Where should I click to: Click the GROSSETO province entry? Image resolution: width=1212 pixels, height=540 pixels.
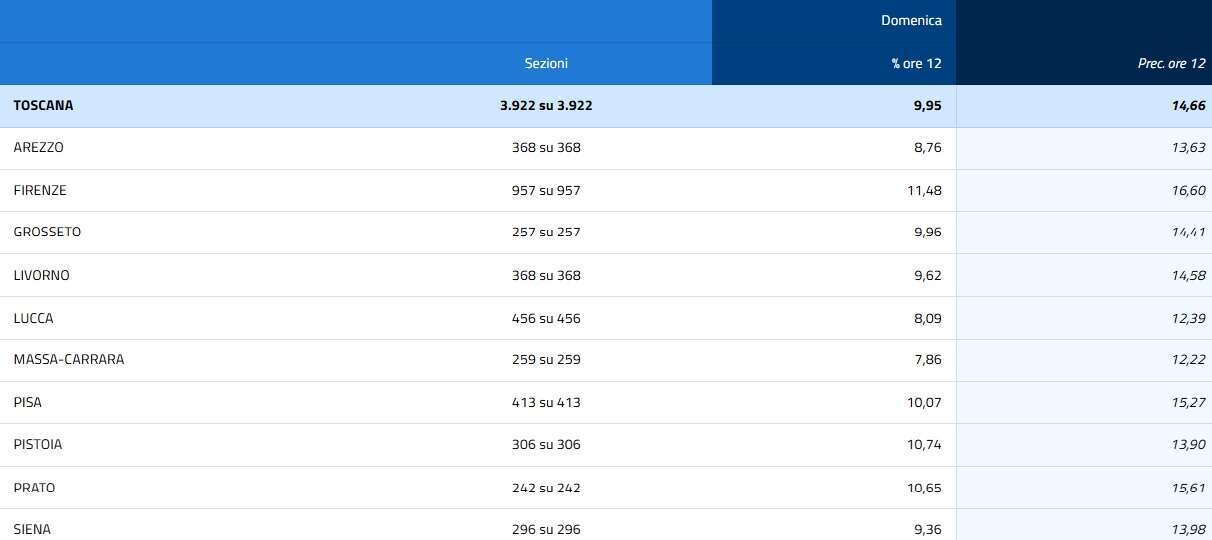point(47,232)
